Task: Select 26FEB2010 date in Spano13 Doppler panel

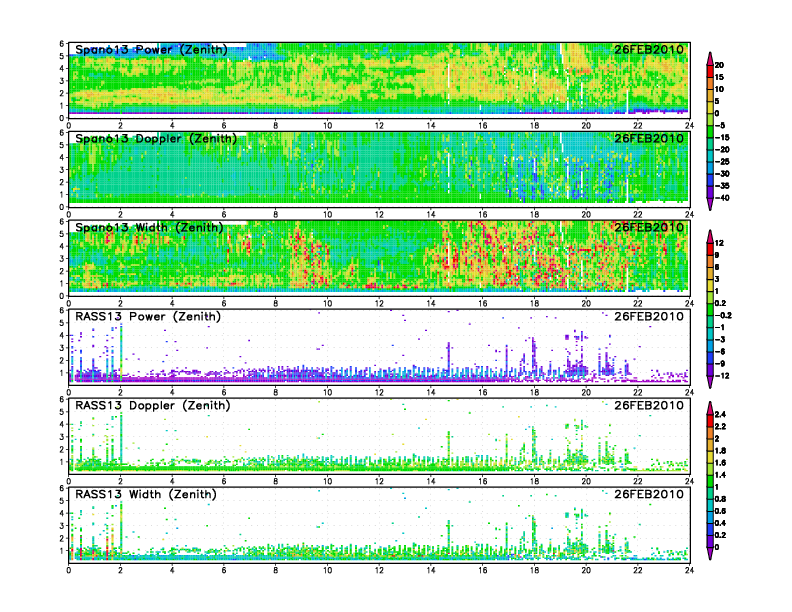Action: point(649,138)
